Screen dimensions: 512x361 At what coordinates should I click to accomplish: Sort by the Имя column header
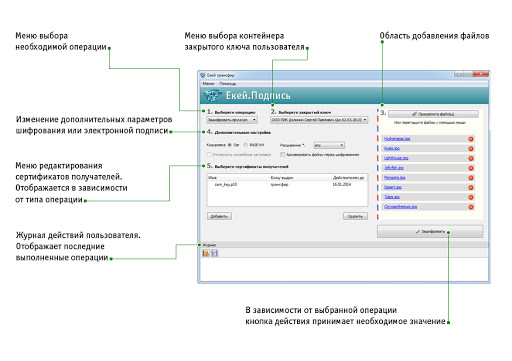coord(212,178)
